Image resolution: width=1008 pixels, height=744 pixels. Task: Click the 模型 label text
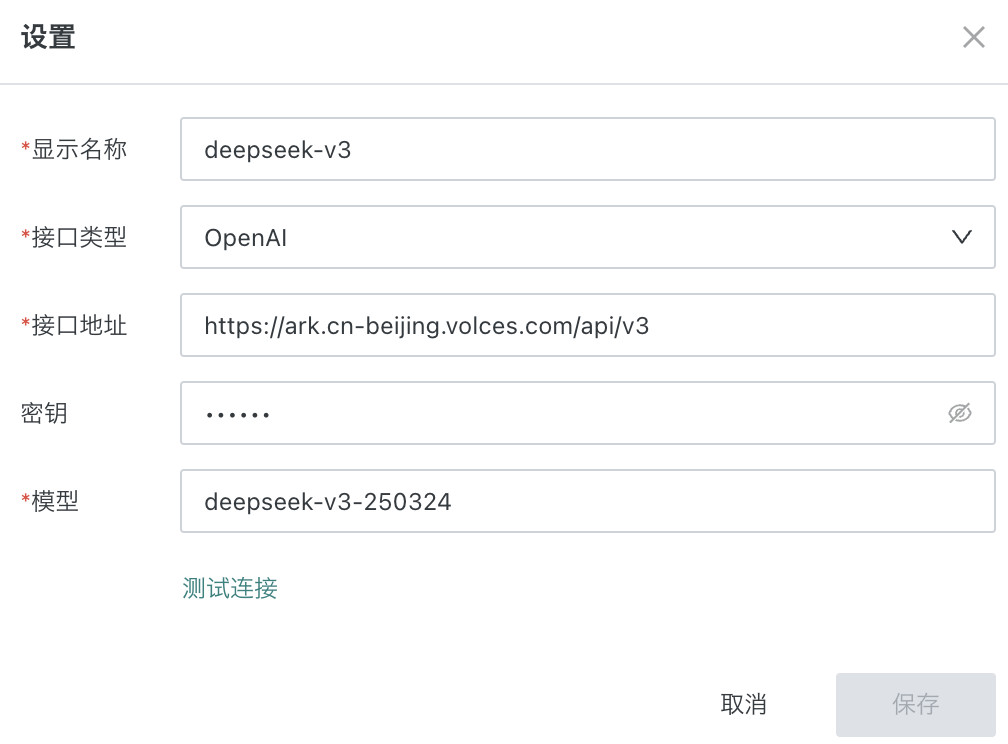tap(55, 501)
